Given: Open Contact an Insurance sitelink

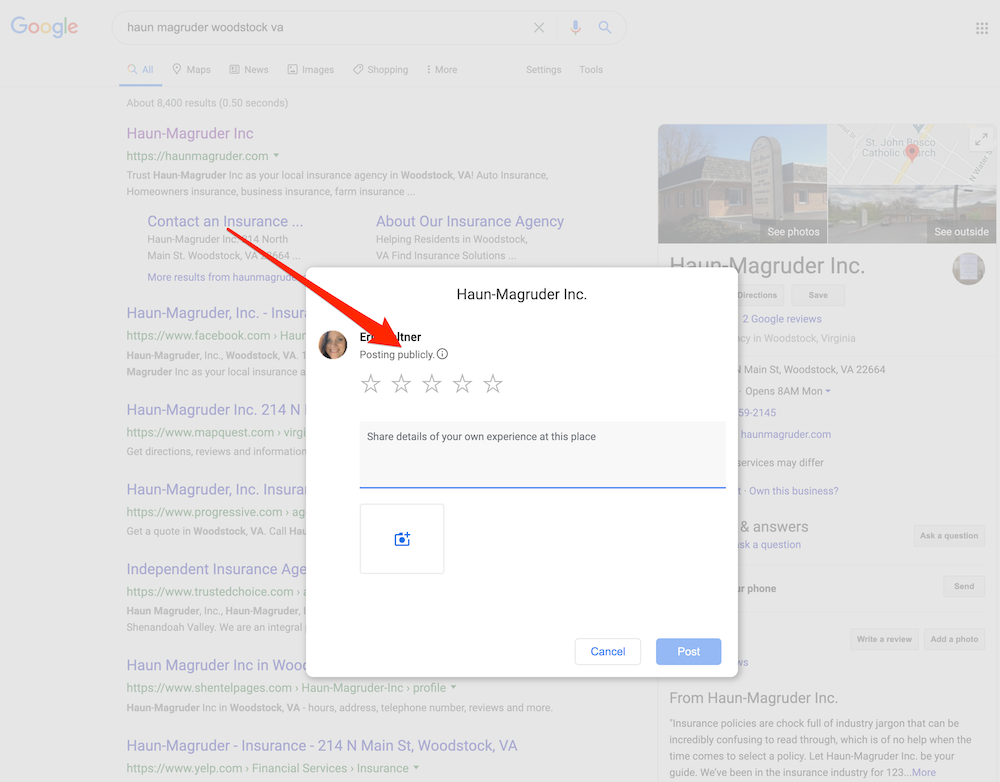Looking at the screenshot, I should [x=225, y=221].
